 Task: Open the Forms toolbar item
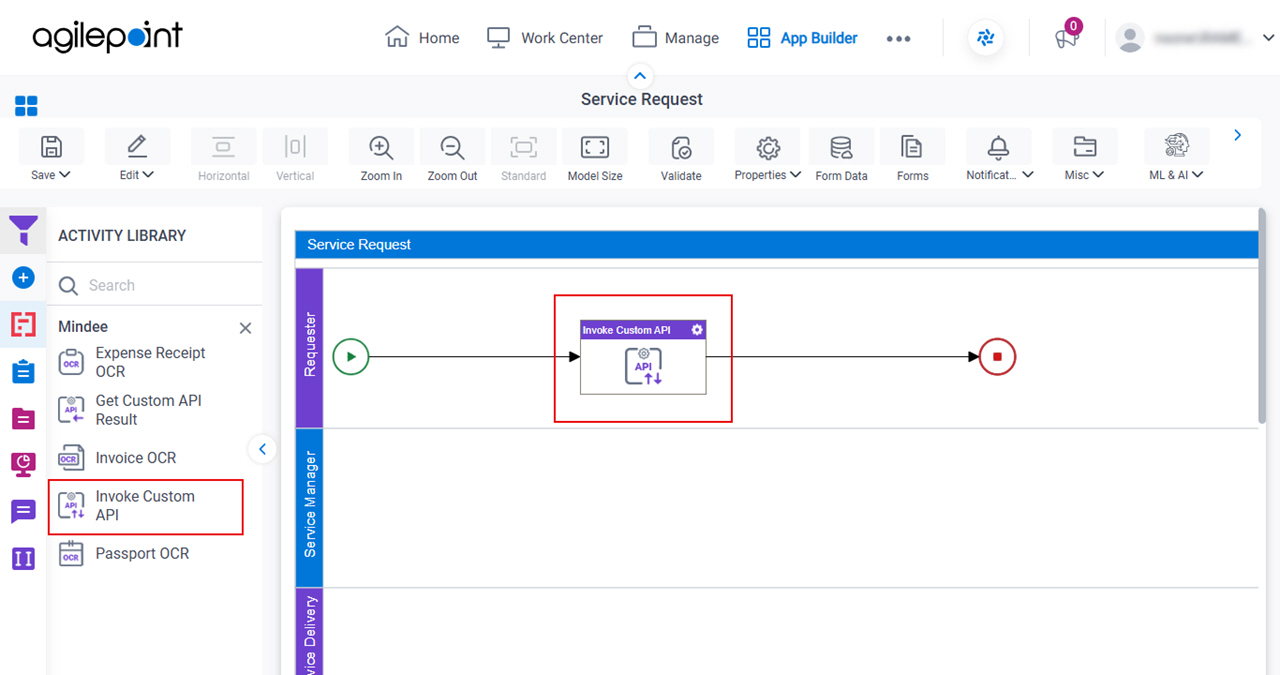coord(912,148)
